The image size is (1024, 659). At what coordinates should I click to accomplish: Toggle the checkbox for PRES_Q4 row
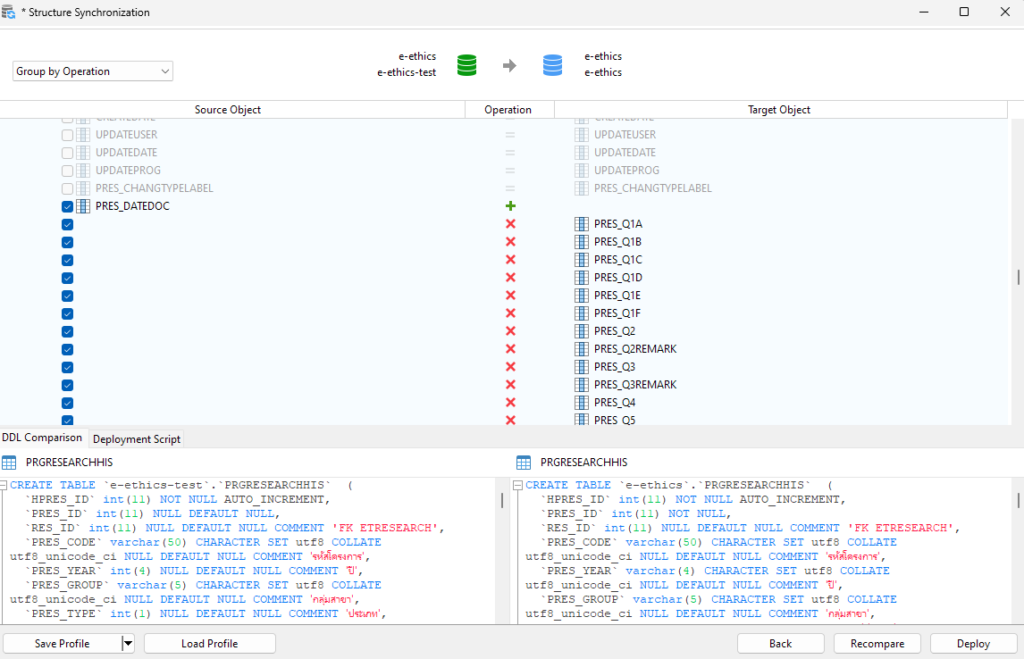point(68,403)
